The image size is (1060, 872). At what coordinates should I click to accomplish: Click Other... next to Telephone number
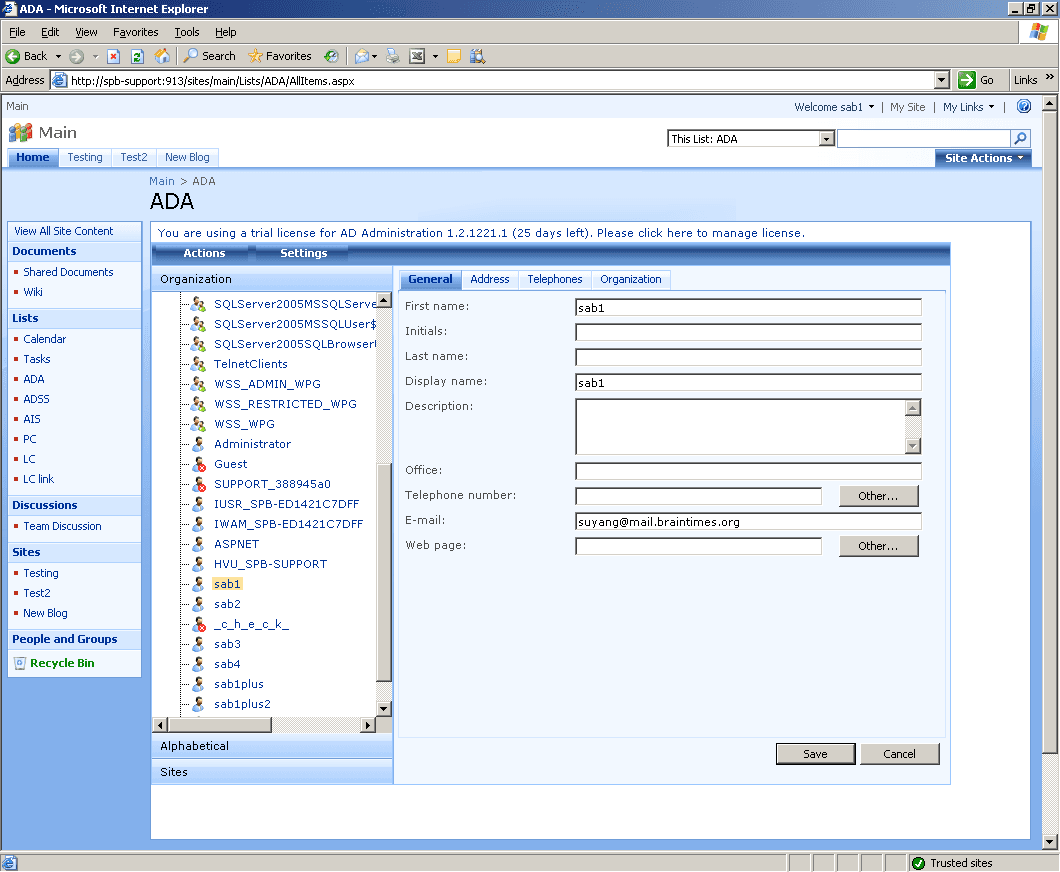coord(878,496)
